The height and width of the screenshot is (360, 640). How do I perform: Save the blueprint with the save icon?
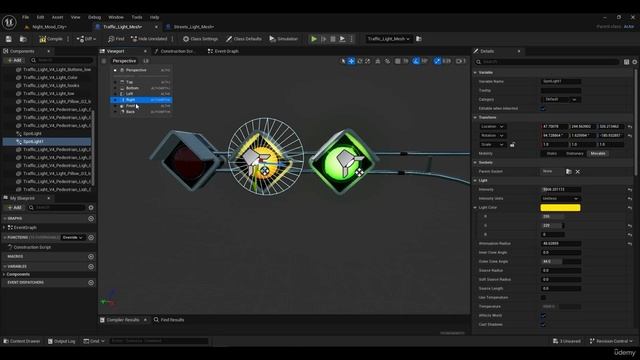tap(9, 39)
